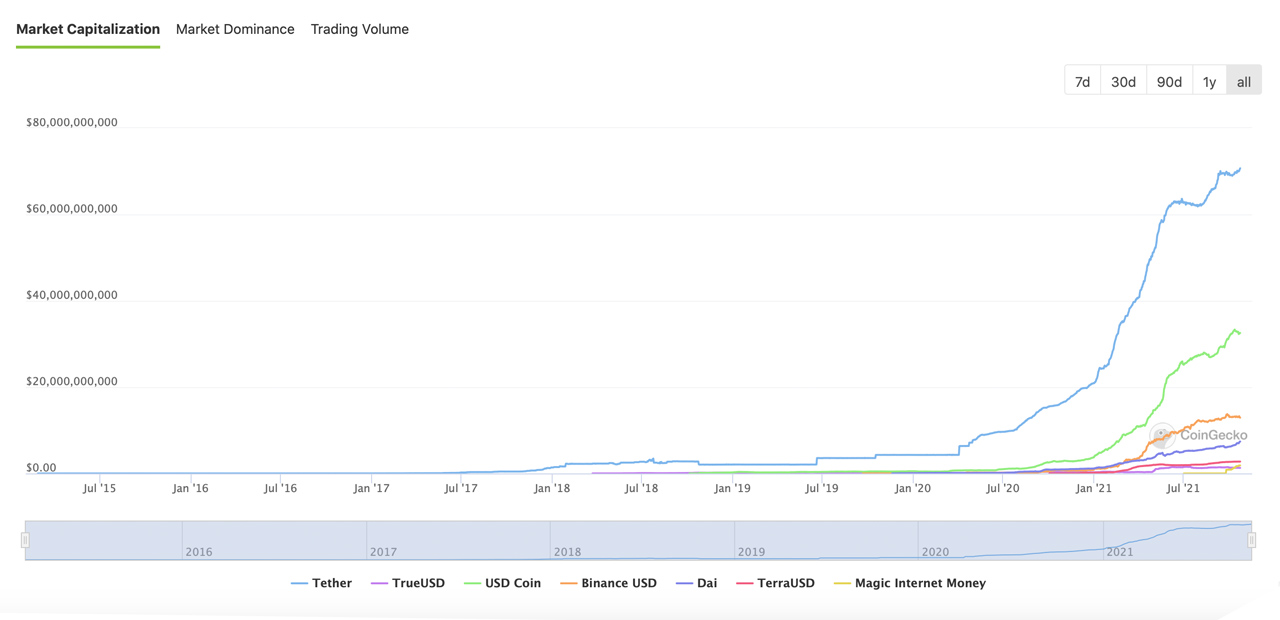Image resolution: width=1280 pixels, height=620 pixels.
Task: Open the Trading Volume tab
Action: pyautogui.click(x=359, y=29)
